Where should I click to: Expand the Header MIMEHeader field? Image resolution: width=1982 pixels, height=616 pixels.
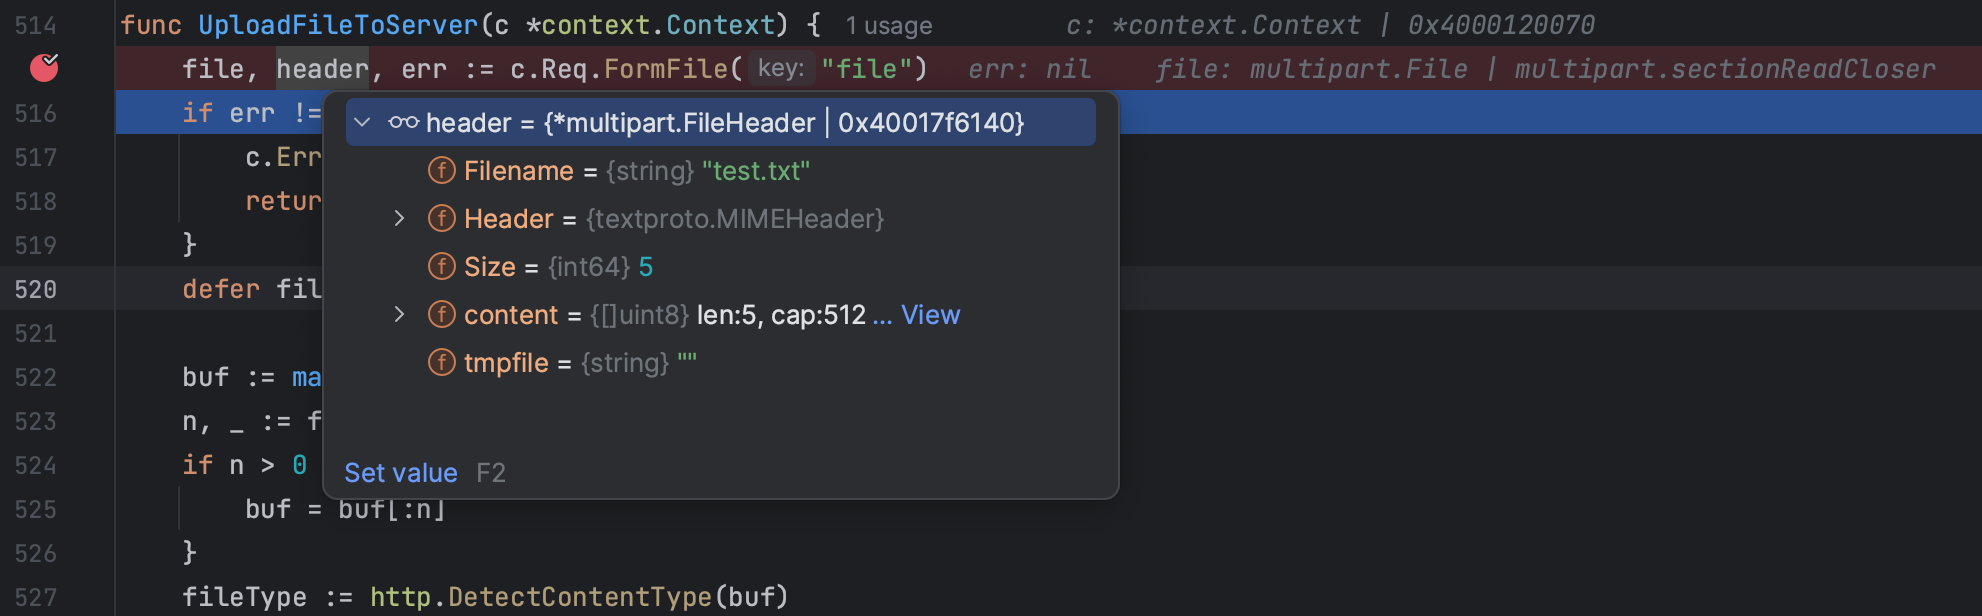point(399,218)
